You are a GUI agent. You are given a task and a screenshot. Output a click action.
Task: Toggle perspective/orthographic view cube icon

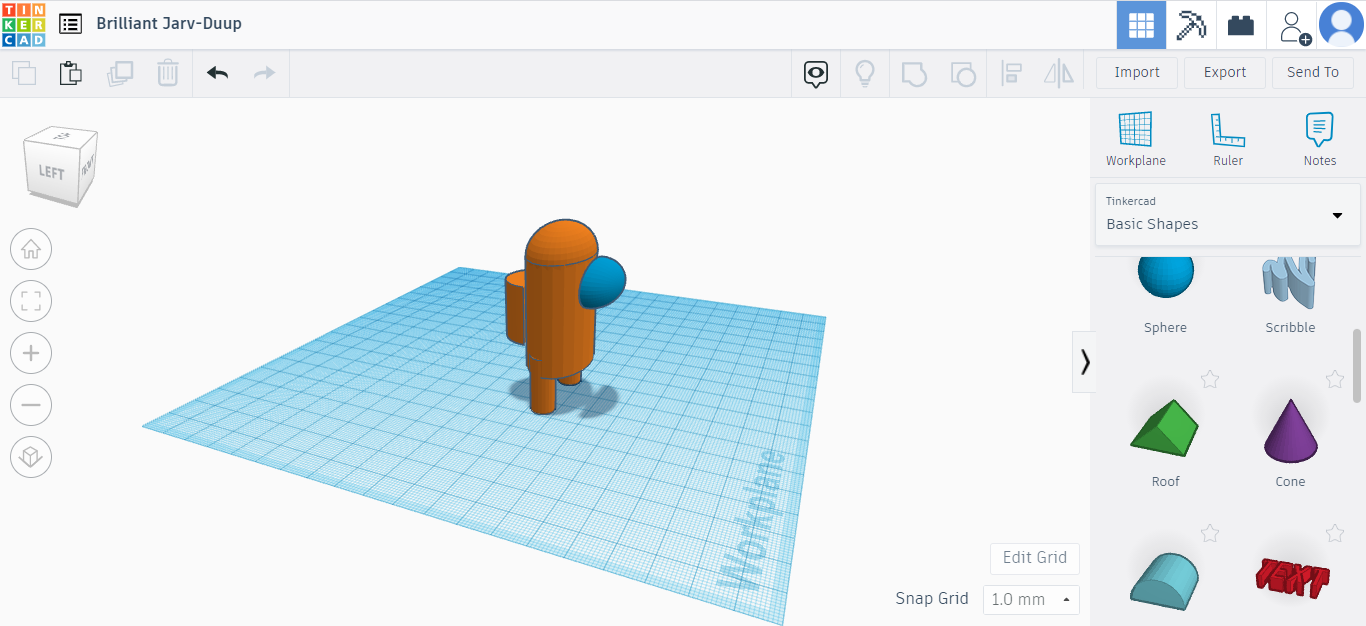tap(31, 457)
